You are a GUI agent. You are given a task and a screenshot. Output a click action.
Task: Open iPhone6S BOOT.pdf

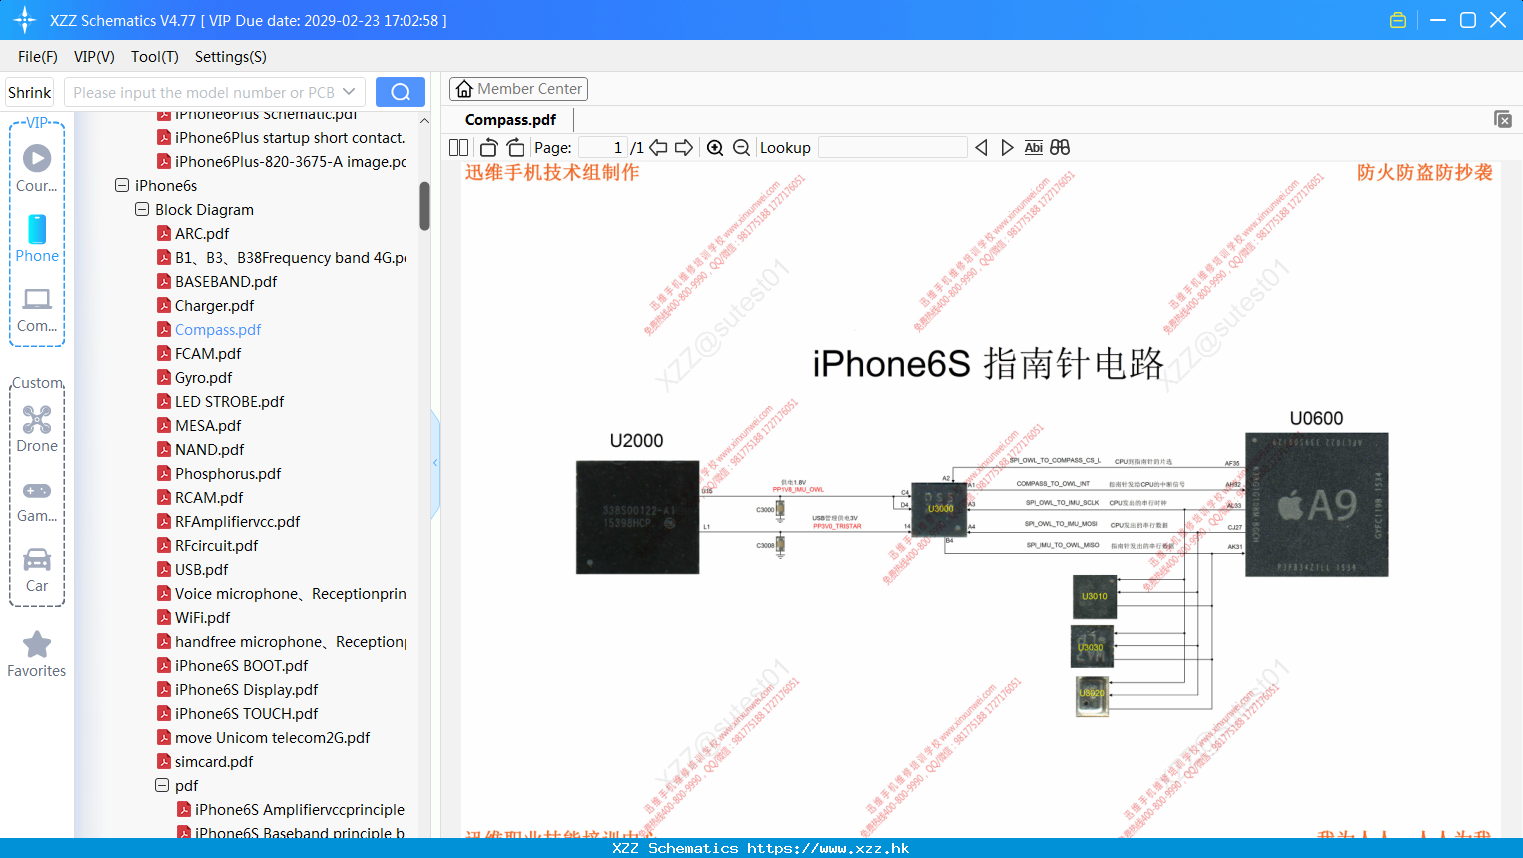[241, 665]
